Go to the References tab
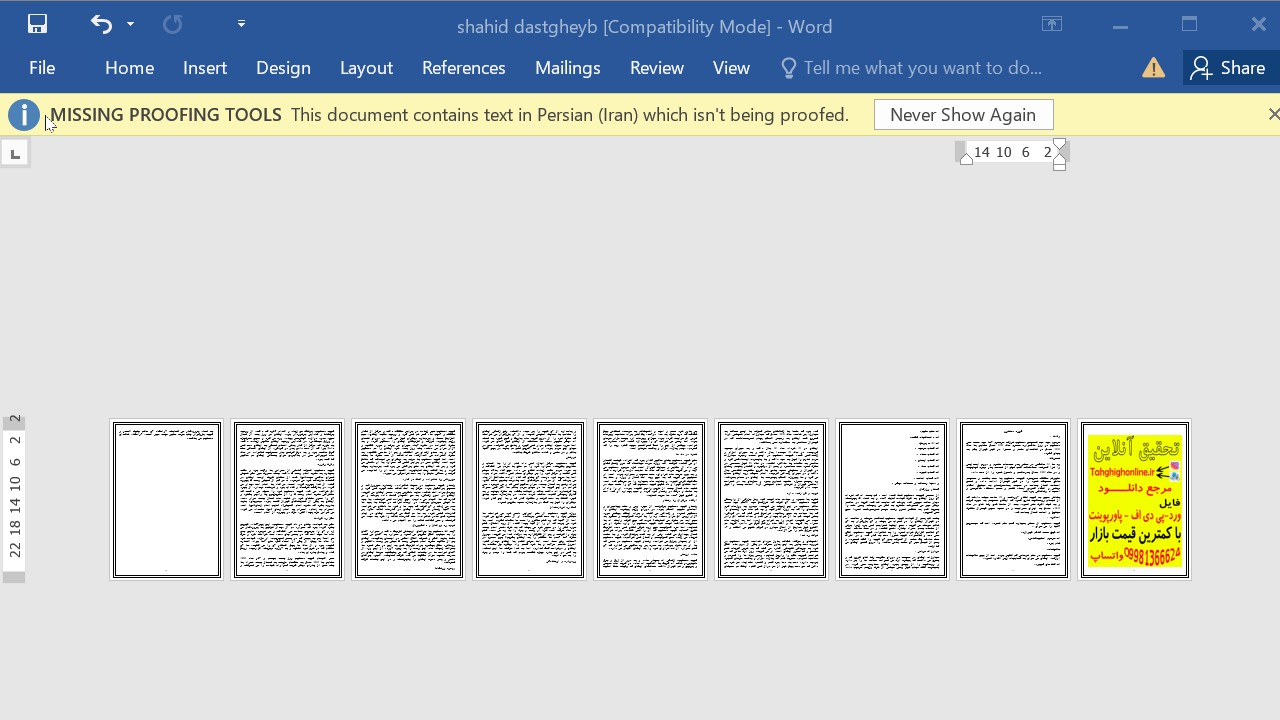 [x=464, y=68]
